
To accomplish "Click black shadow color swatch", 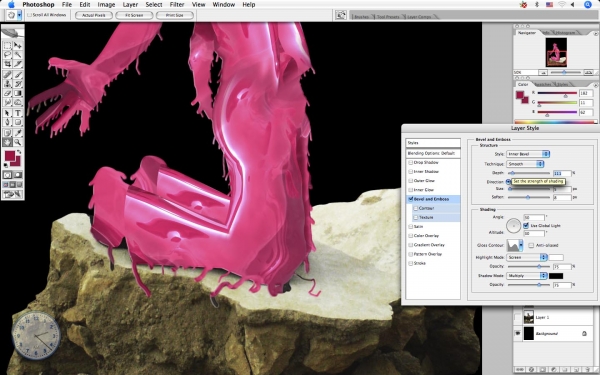I will (x=556, y=276).
